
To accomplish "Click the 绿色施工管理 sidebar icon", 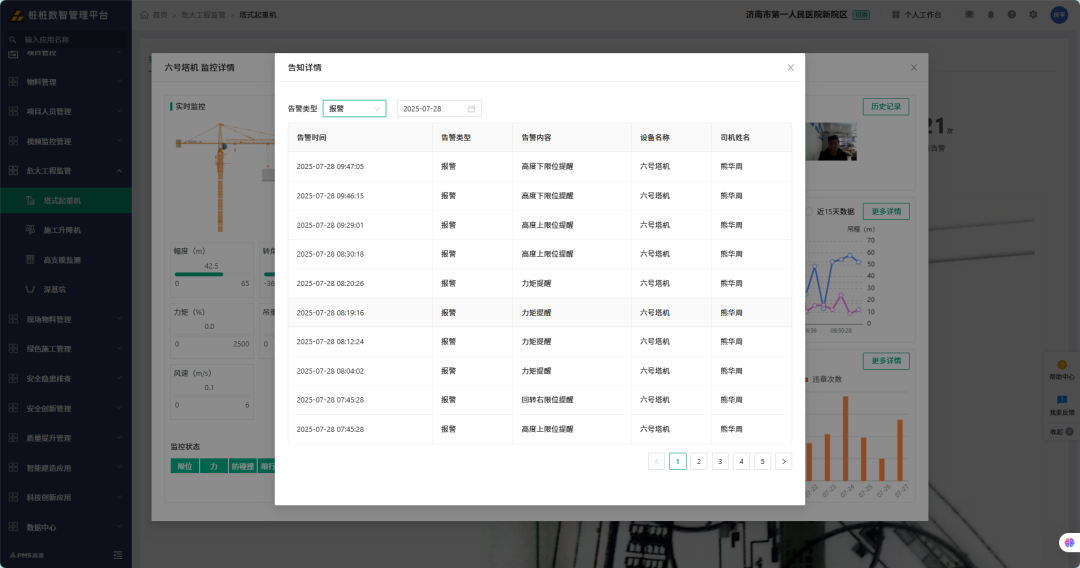I will (13, 349).
